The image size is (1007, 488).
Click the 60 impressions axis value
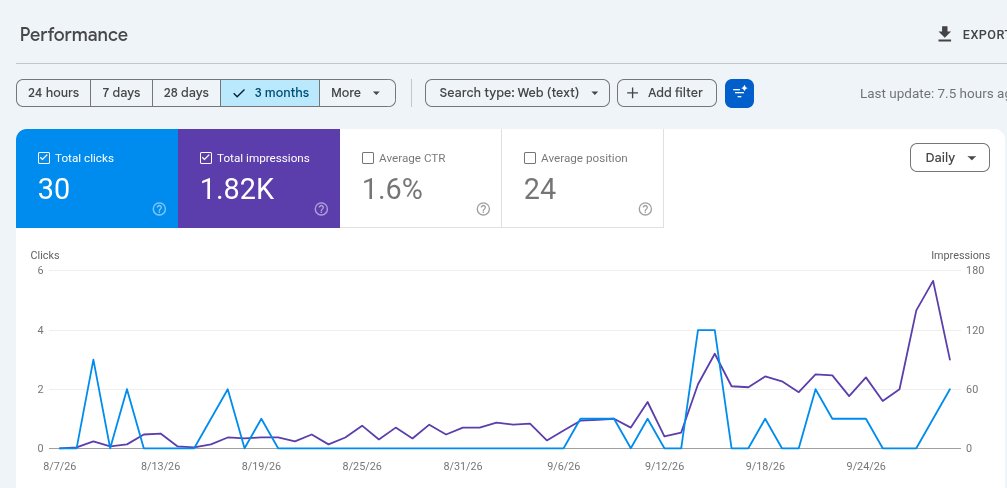point(972,390)
